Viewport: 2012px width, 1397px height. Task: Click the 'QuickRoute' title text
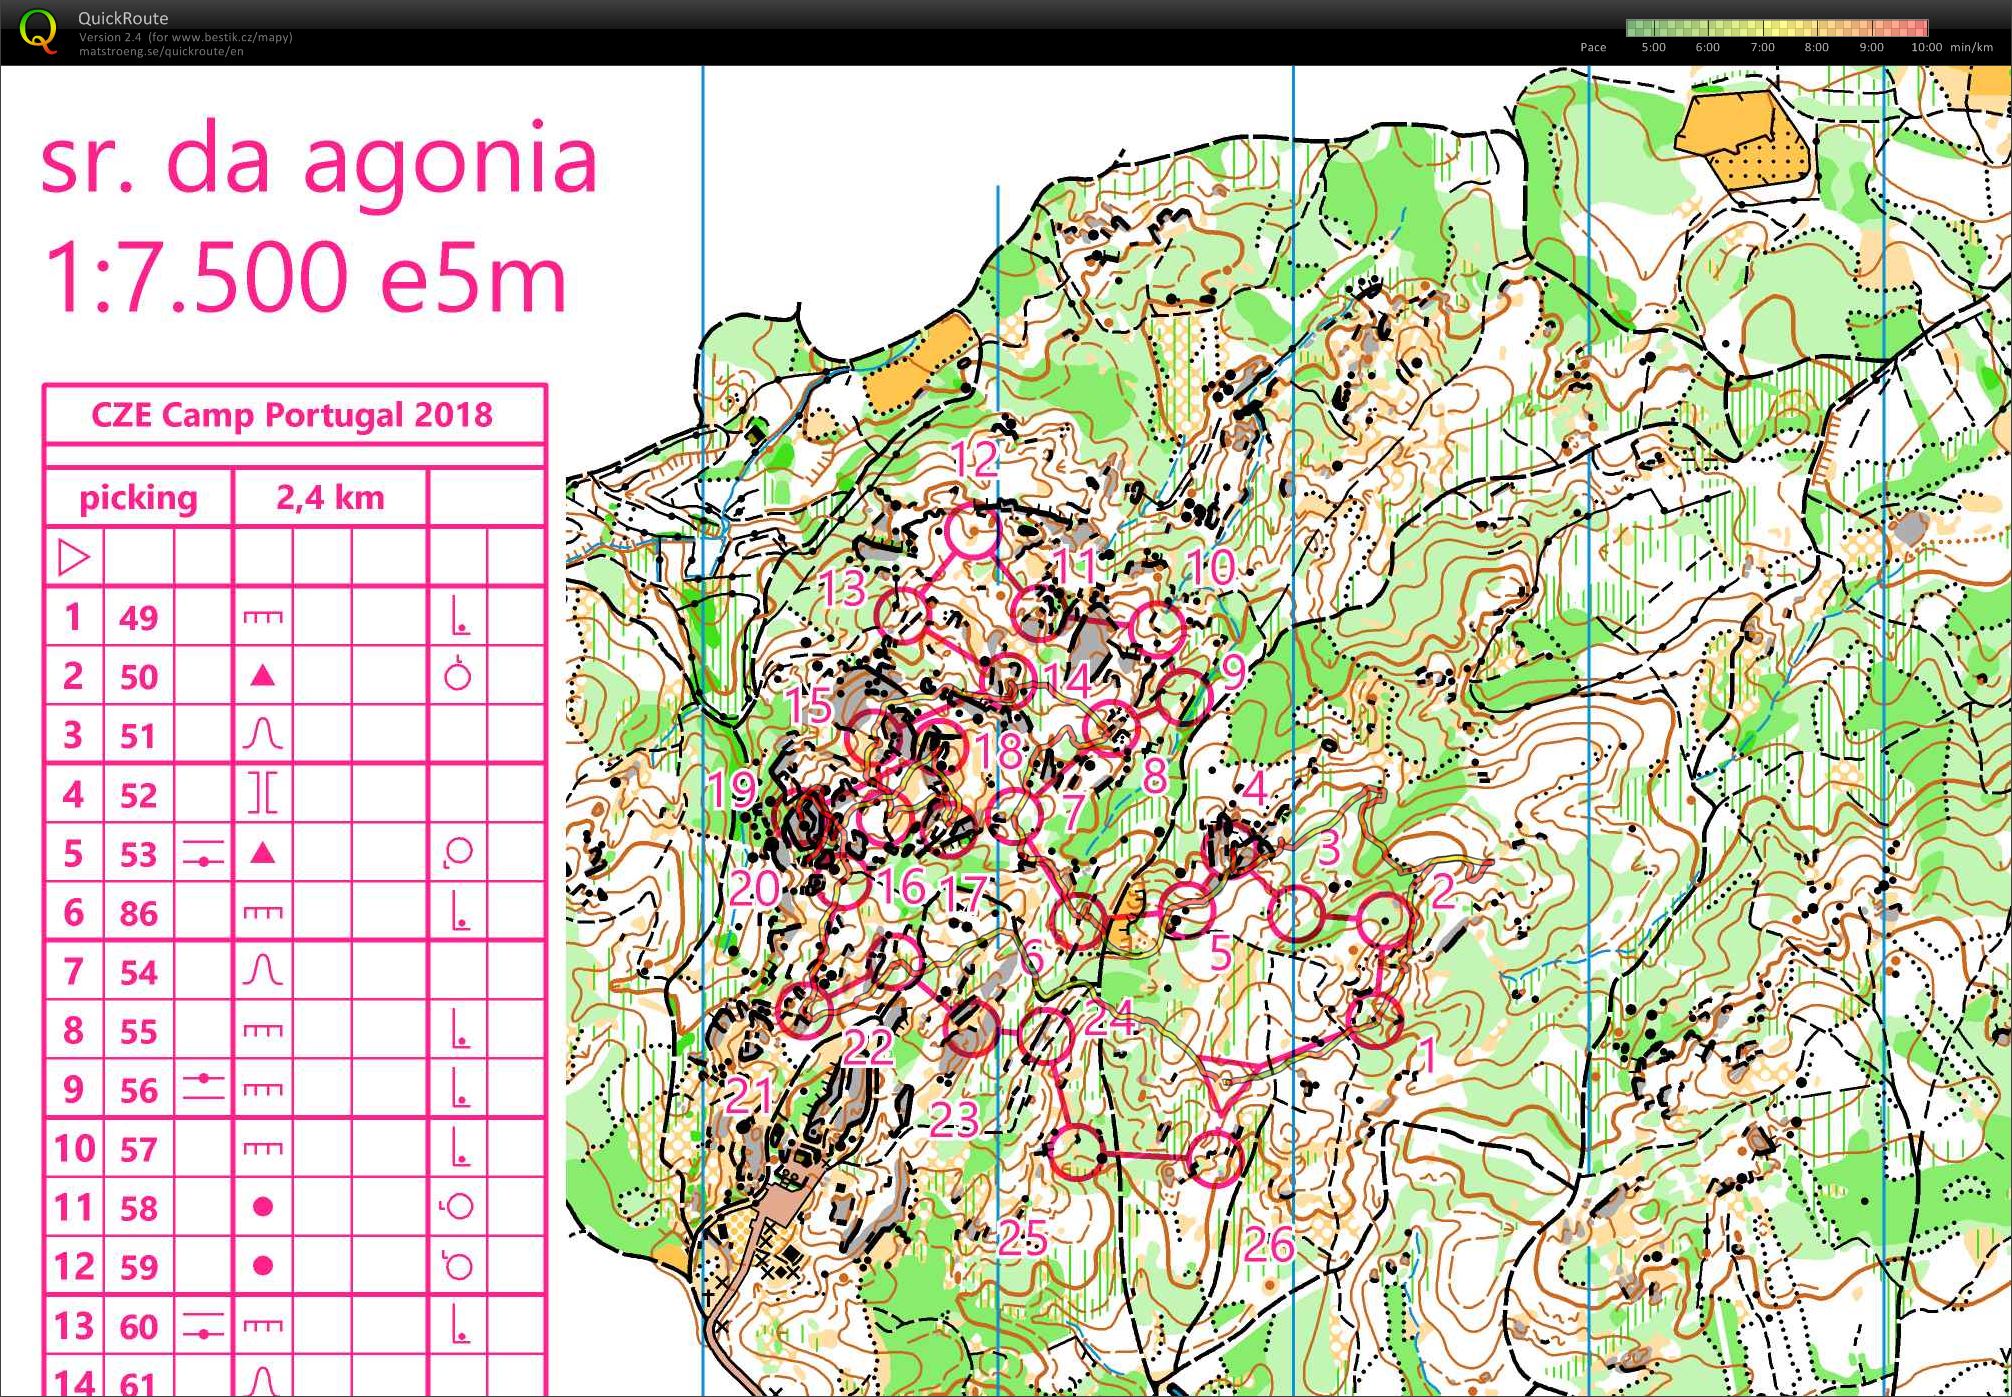point(123,18)
